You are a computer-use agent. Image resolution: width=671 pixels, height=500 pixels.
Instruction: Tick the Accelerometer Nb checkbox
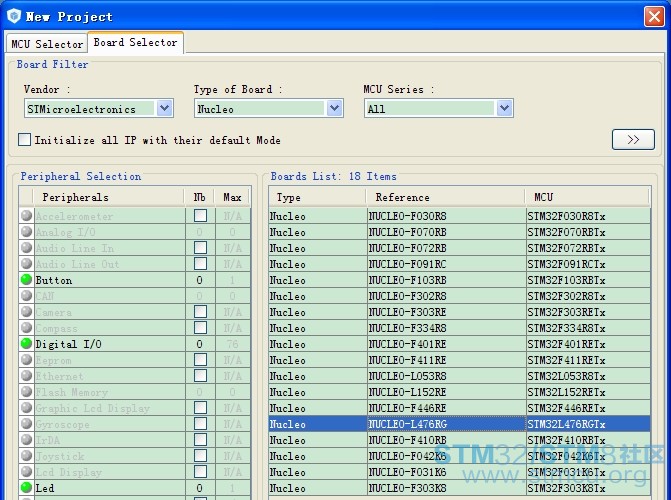coord(200,215)
